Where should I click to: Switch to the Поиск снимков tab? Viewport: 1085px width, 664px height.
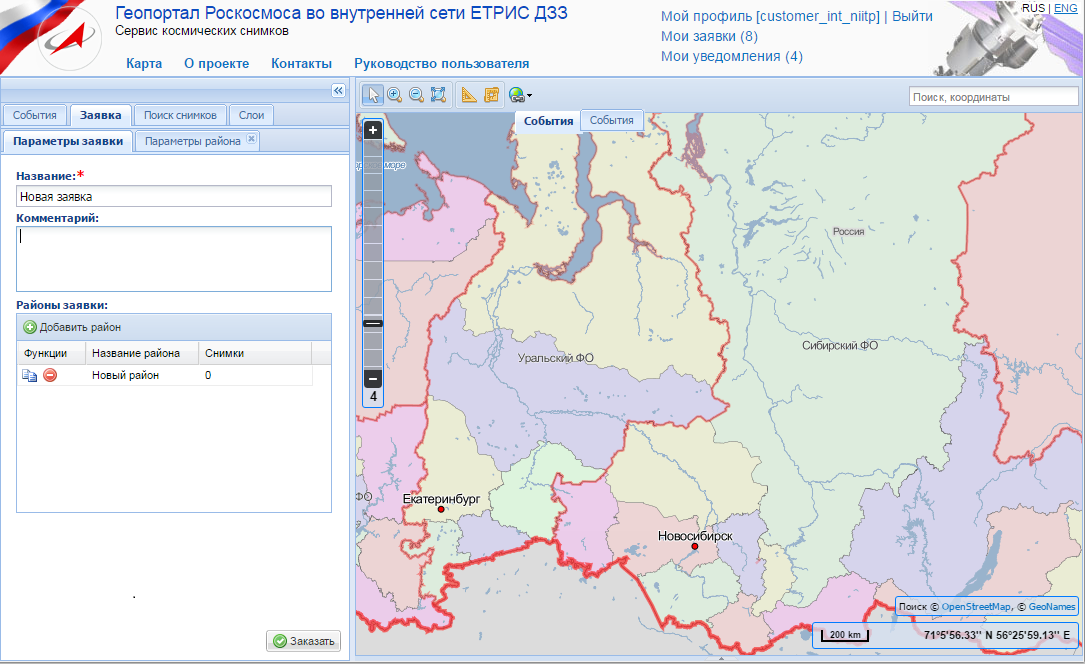click(x=180, y=115)
